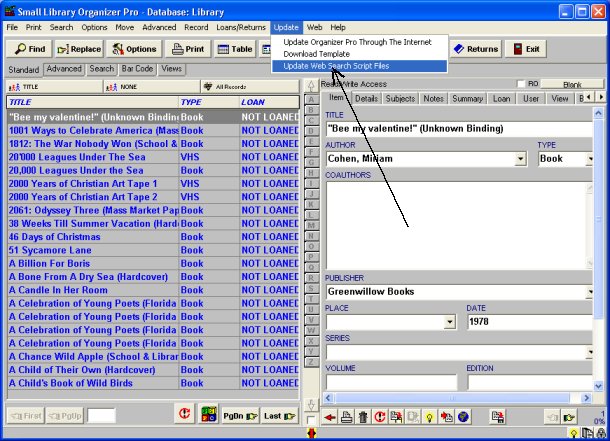Click the Blank button
Viewport: 610px width, 441px height.
[572, 84]
